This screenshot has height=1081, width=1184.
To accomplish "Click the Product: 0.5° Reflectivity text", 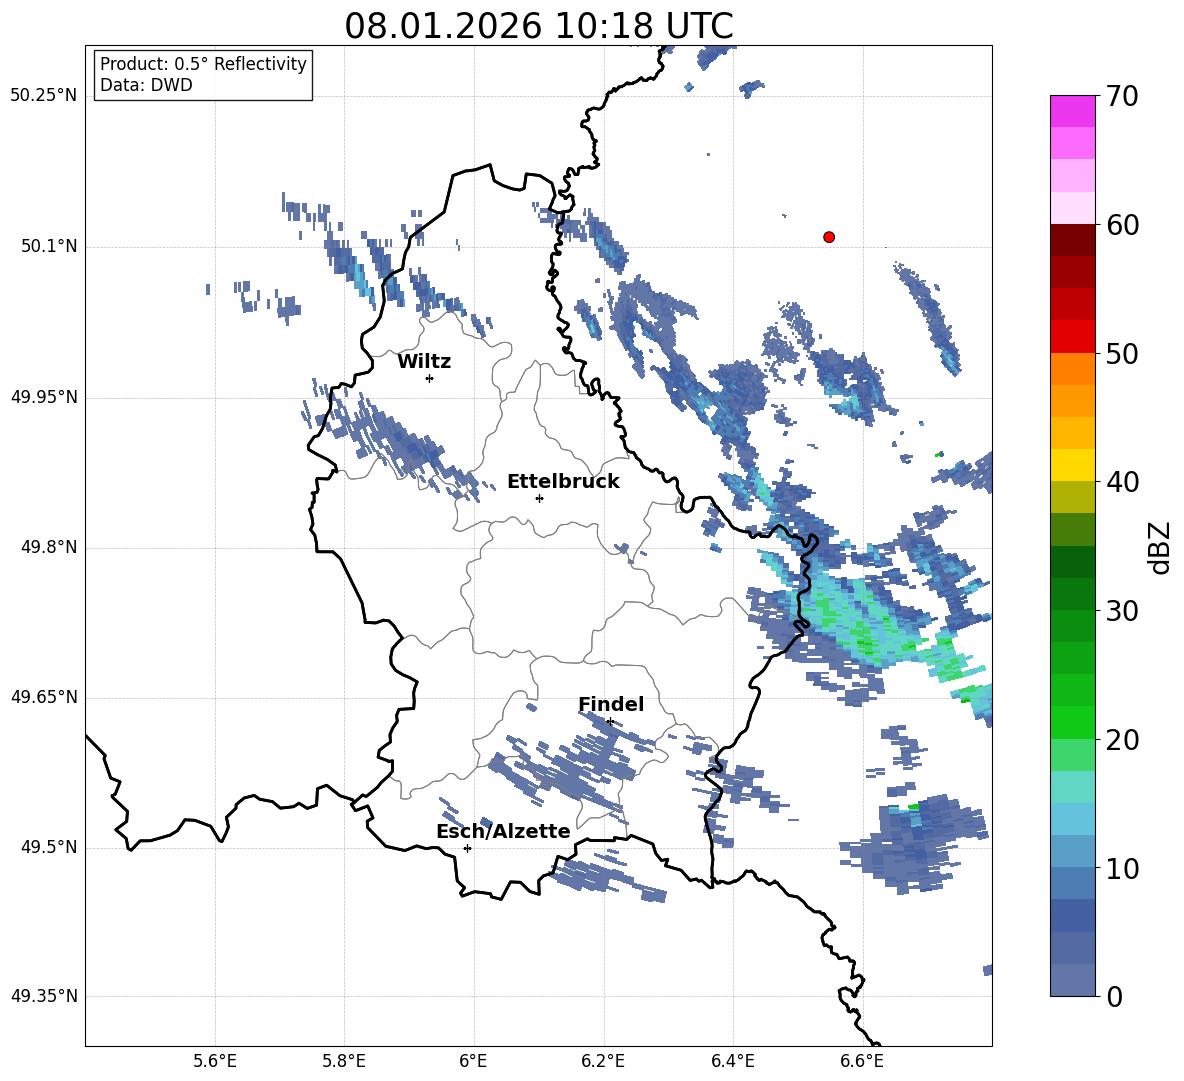I will [x=203, y=63].
